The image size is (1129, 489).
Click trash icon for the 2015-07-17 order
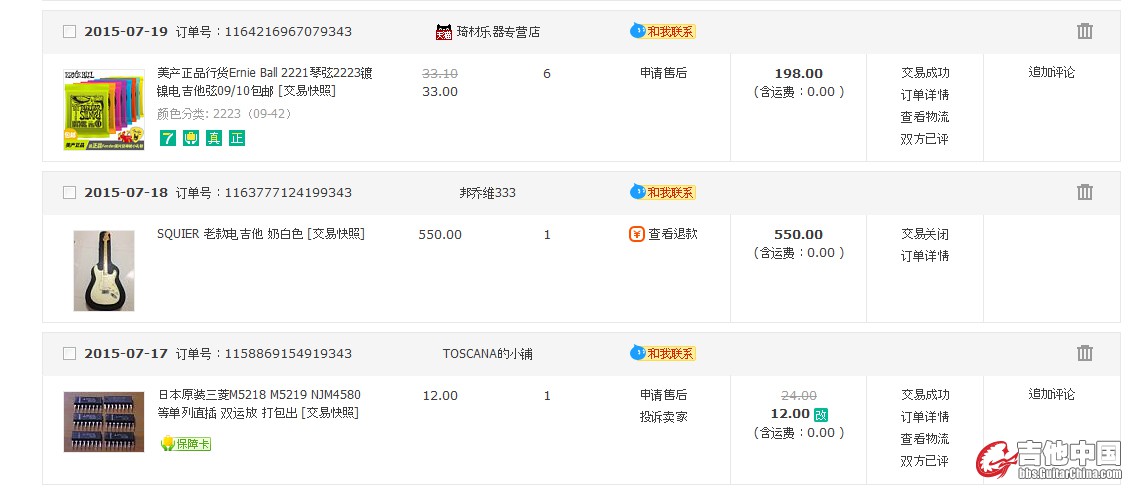point(1085,353)
